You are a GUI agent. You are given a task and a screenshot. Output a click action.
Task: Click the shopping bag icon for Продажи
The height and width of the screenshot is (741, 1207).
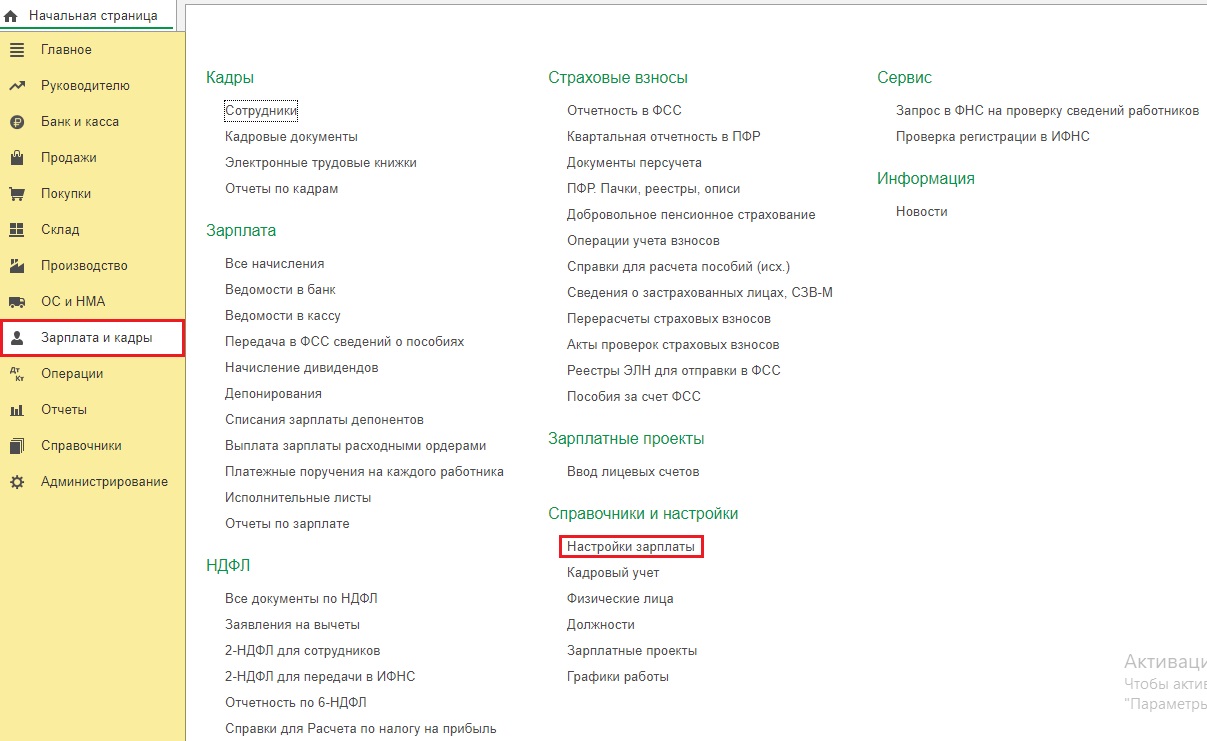16,158
